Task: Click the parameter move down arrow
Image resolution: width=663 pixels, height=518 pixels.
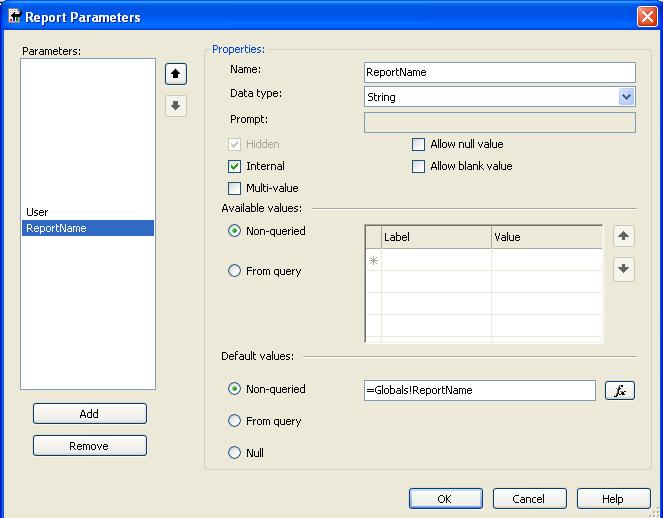Action: pos(176,106)
